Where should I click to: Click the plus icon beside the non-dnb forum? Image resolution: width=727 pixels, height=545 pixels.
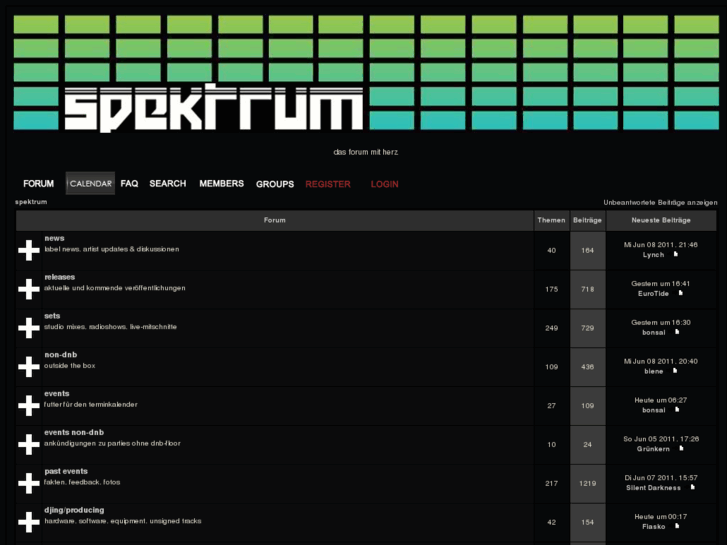click(x=29, y=367)
